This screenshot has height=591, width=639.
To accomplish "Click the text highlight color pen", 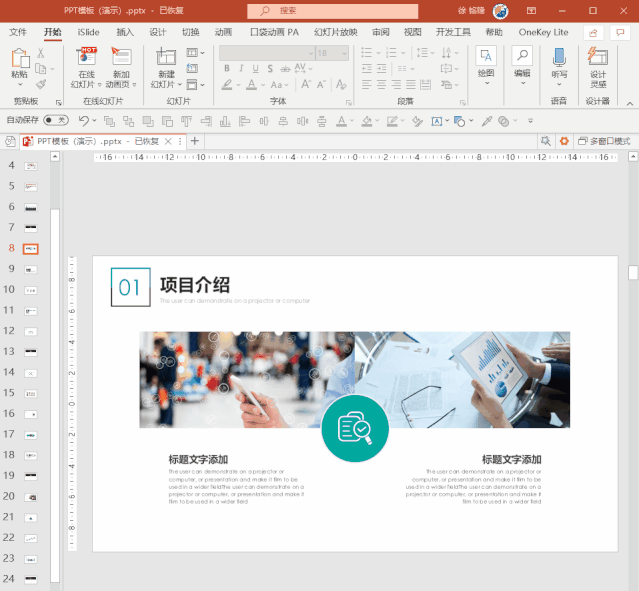I will point(227,85).
